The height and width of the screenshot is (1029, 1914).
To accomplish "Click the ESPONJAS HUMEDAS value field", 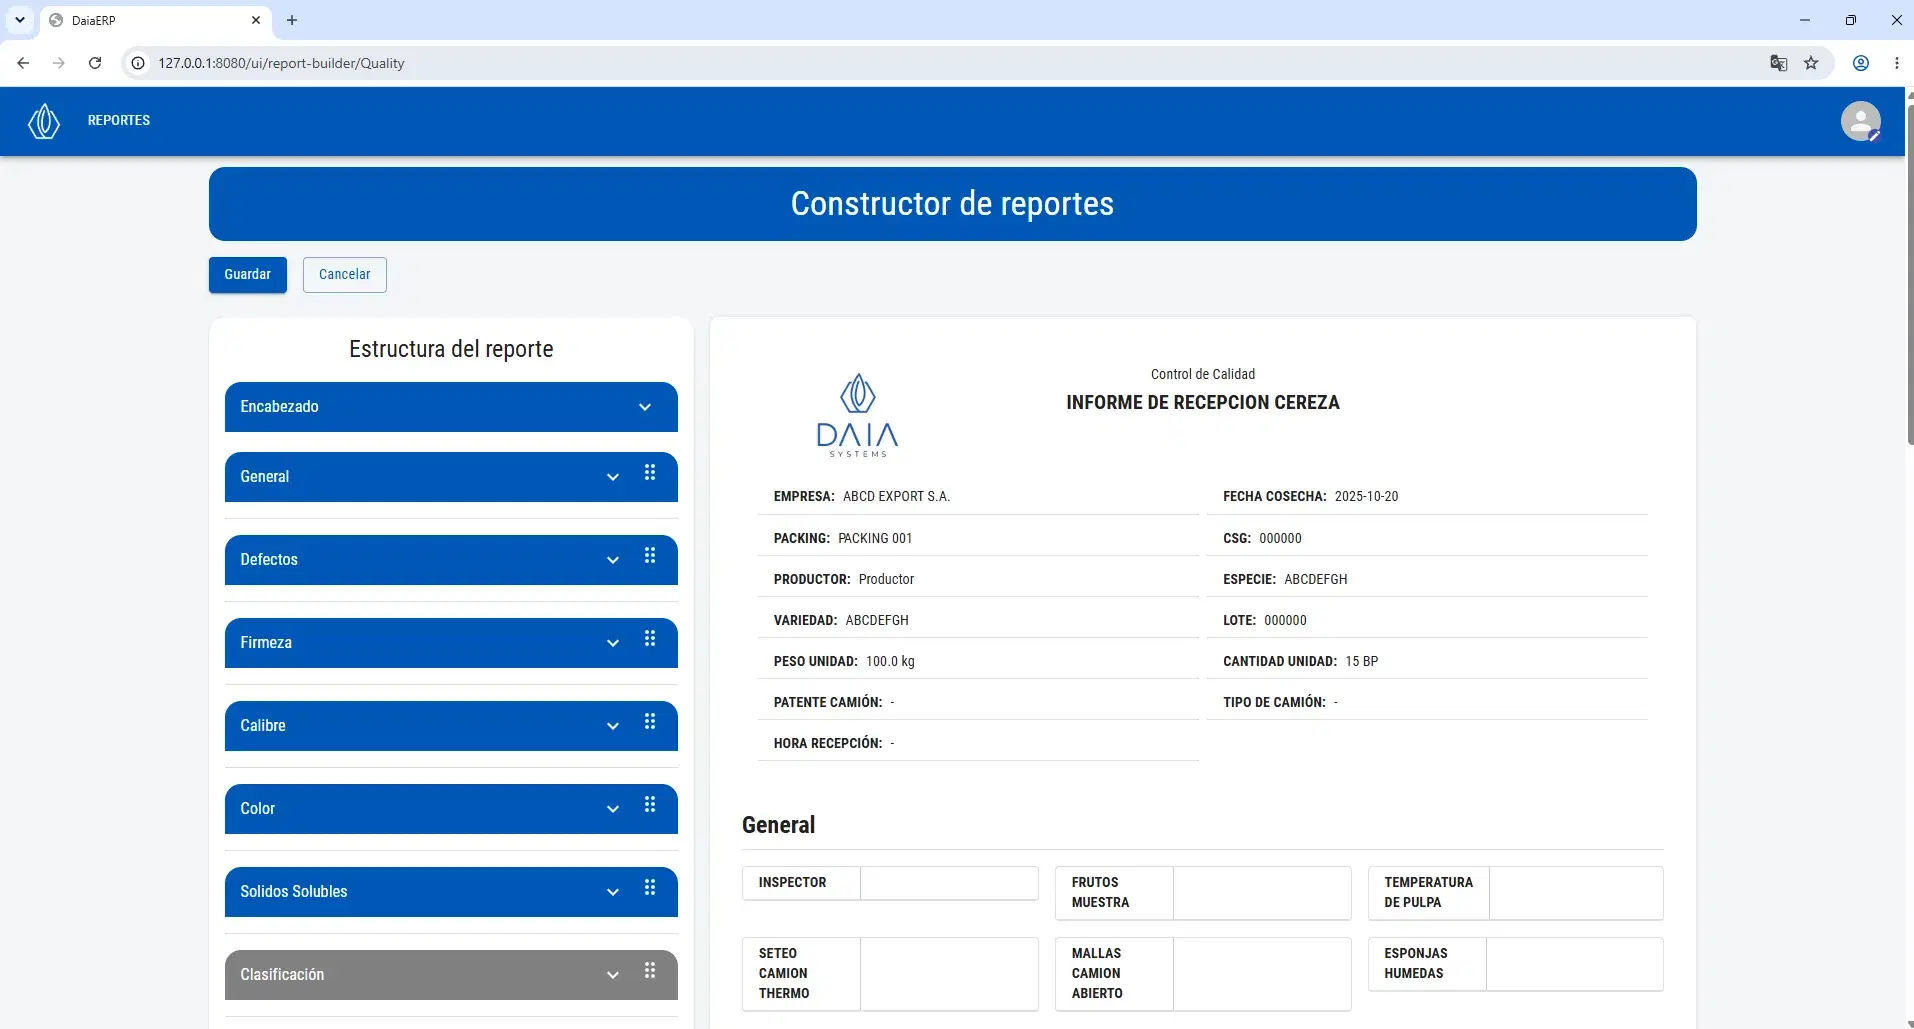I will tap(1574, 964).
